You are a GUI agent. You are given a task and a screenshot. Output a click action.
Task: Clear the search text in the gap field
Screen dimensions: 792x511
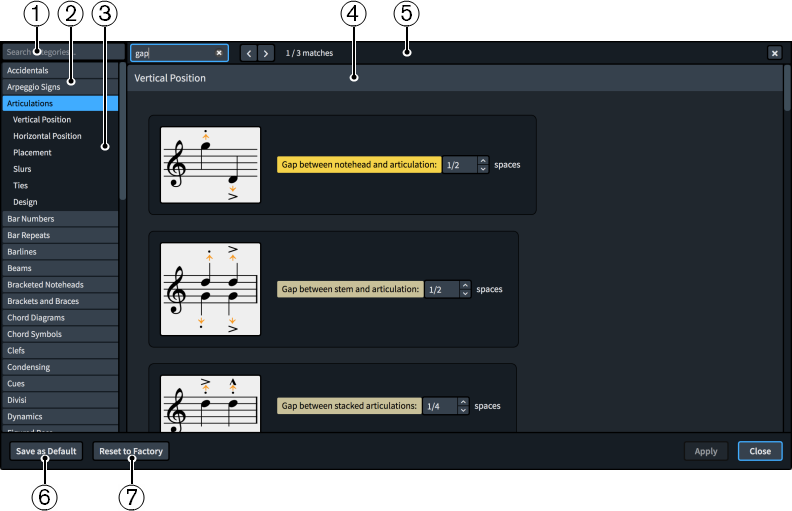[219, 53]
